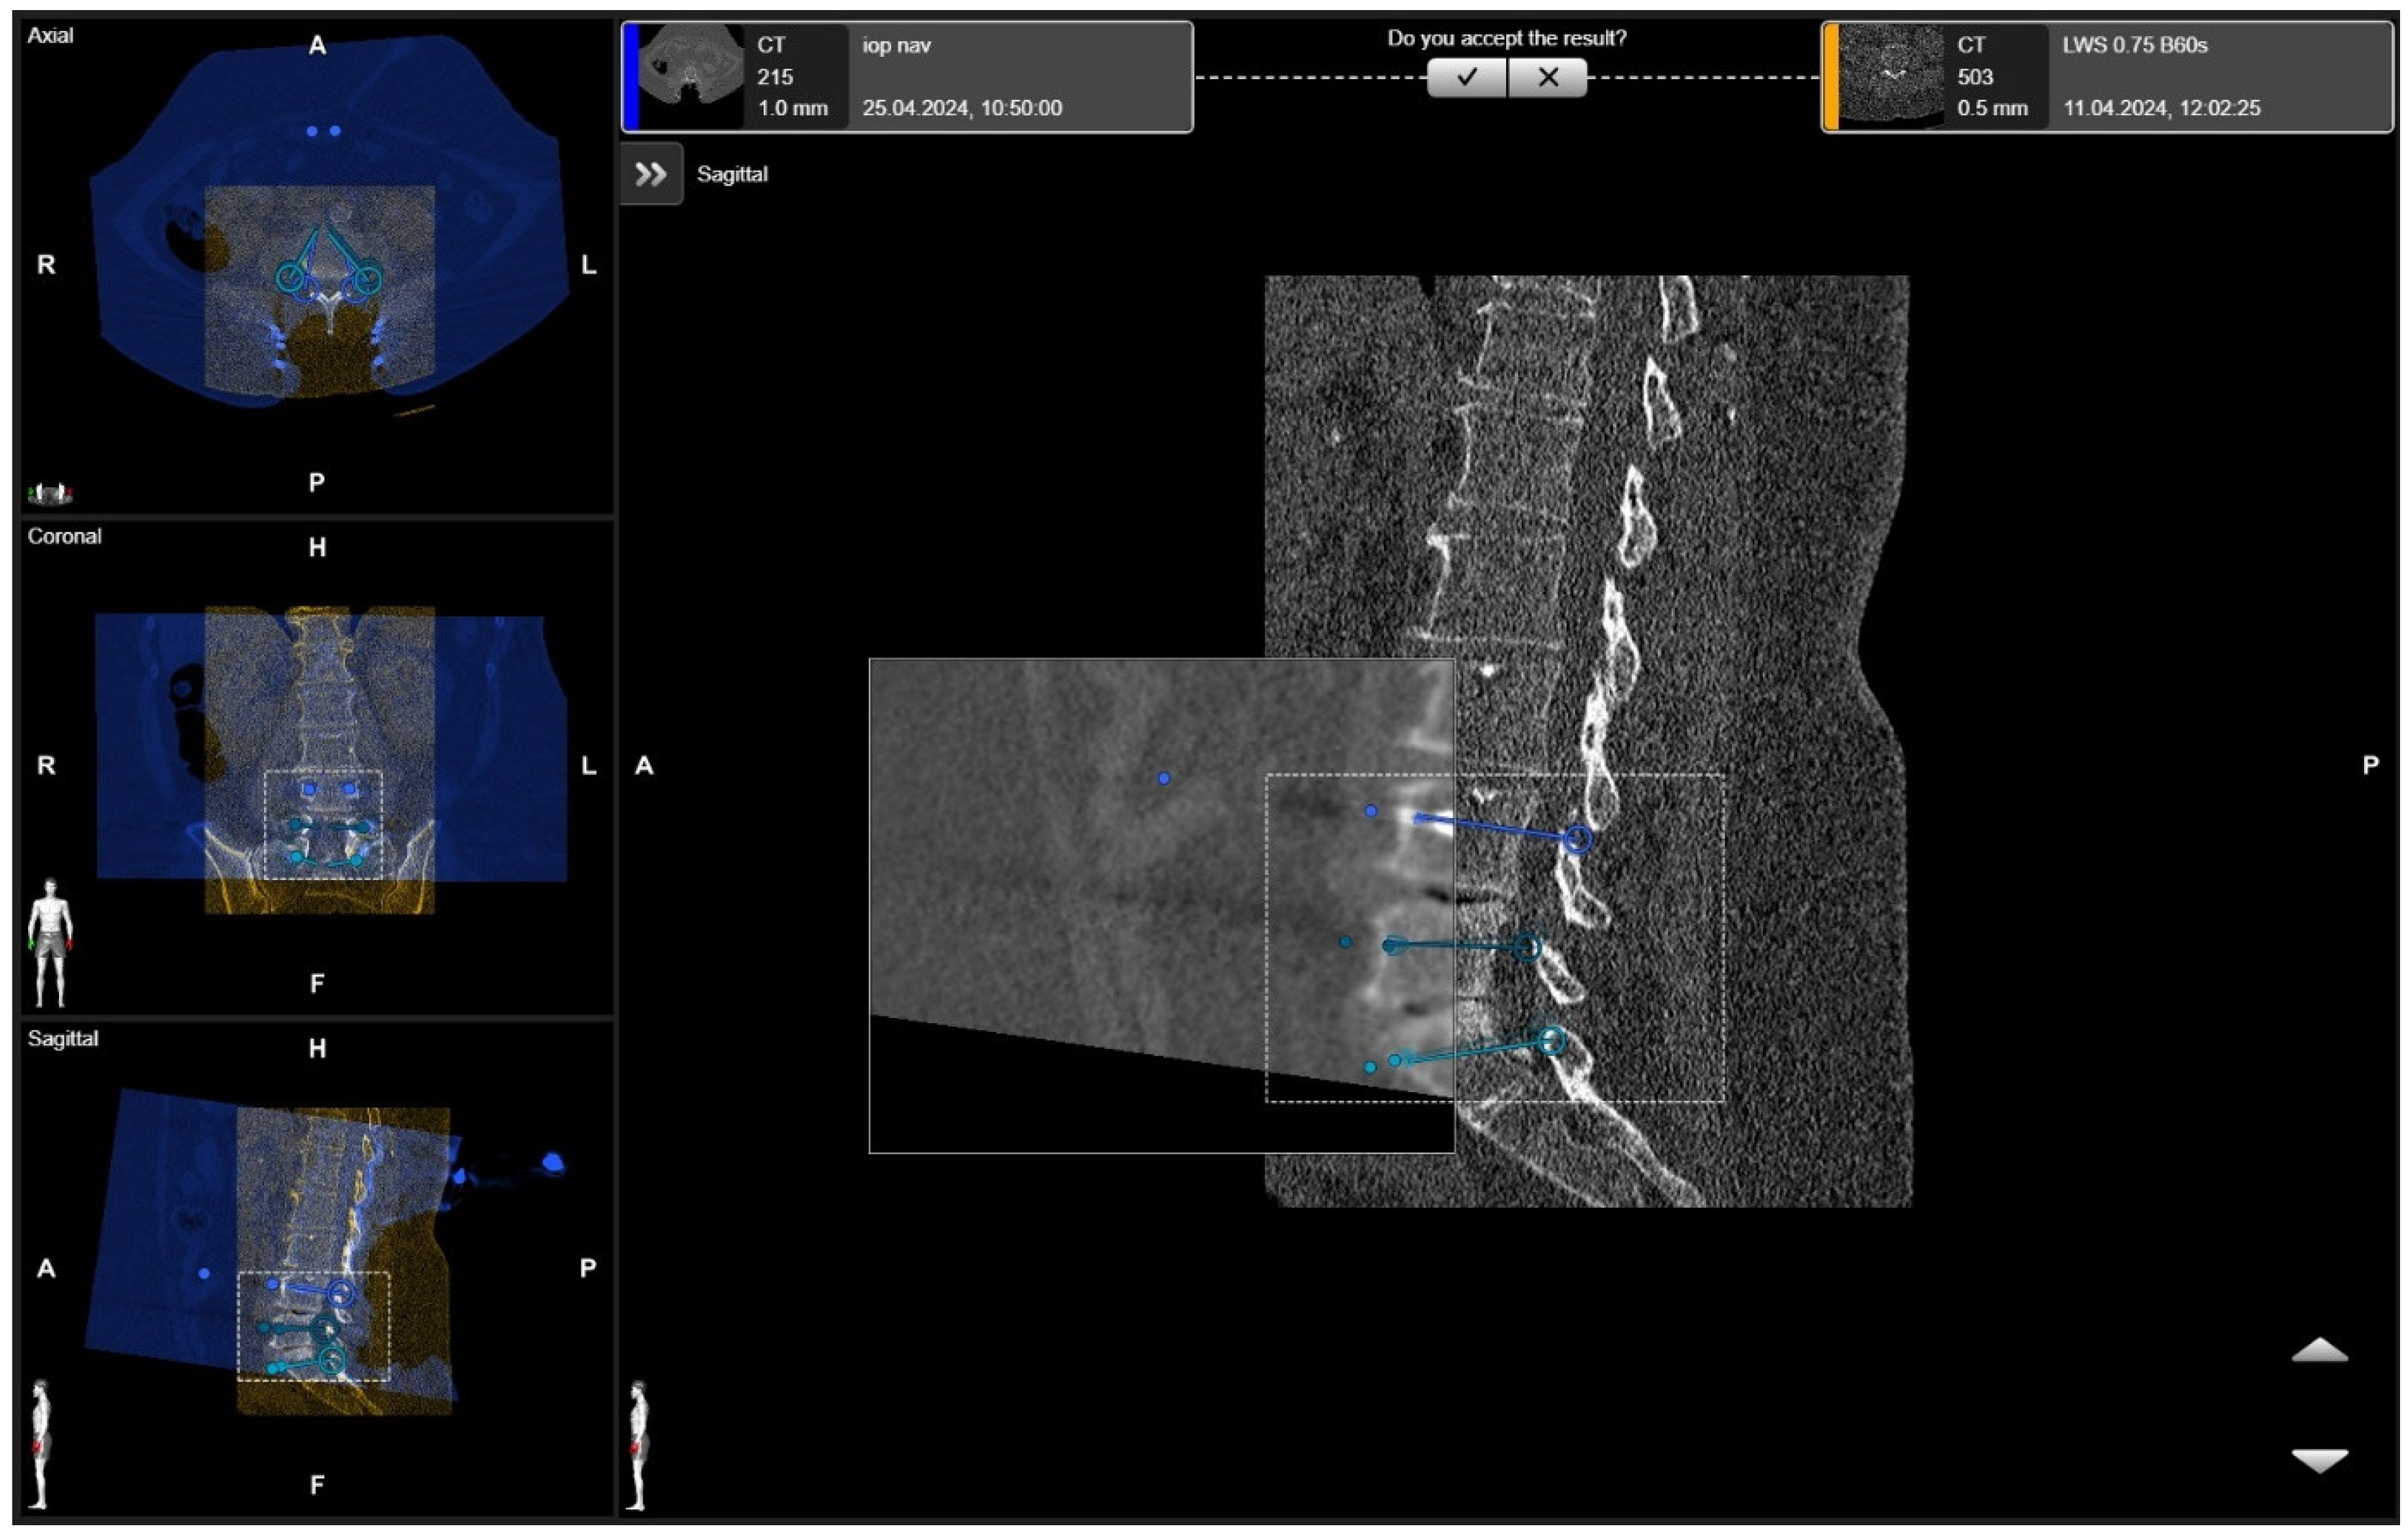Viewport: 2408px width, 1536px height.
Task: Step to the previous slice with up arrow
Action: (2319, 1350)
